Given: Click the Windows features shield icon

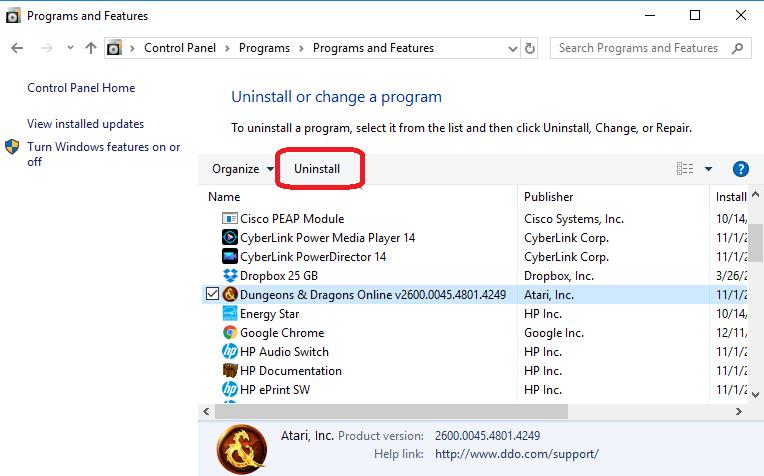Looking at the screenshot, I should tap(12, 147).
